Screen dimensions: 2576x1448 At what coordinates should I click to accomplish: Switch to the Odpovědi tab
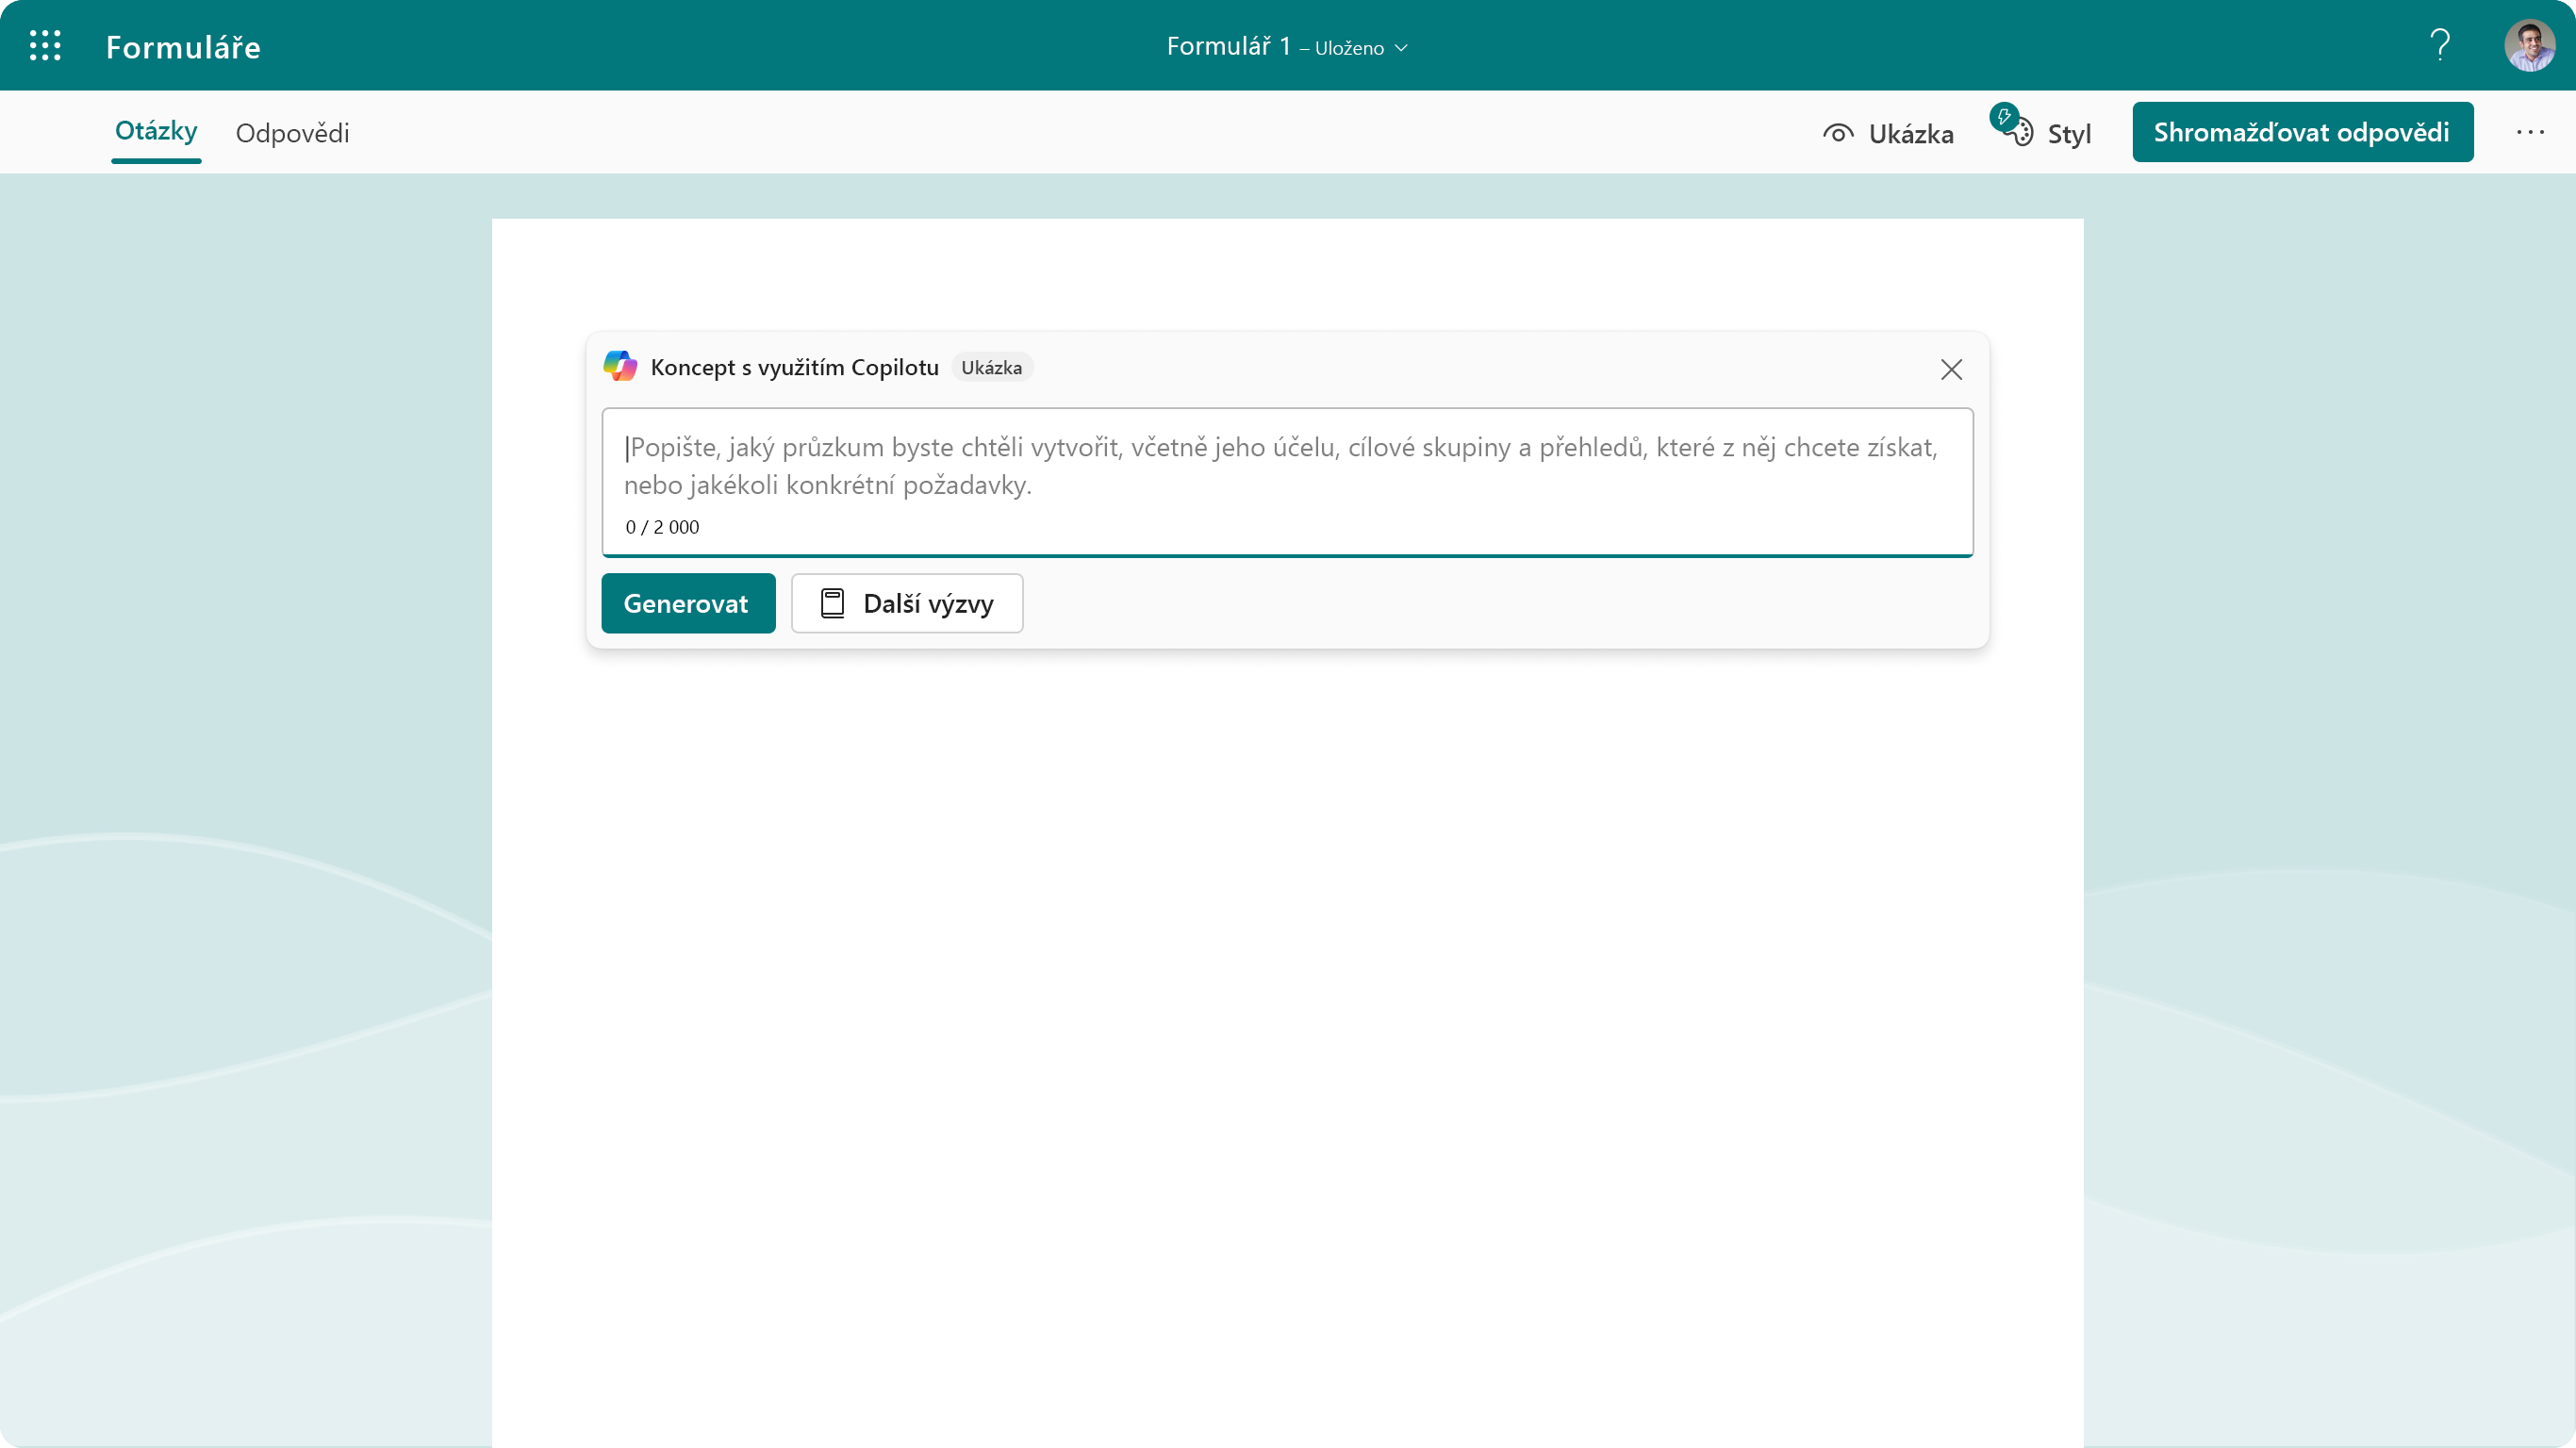292,133
